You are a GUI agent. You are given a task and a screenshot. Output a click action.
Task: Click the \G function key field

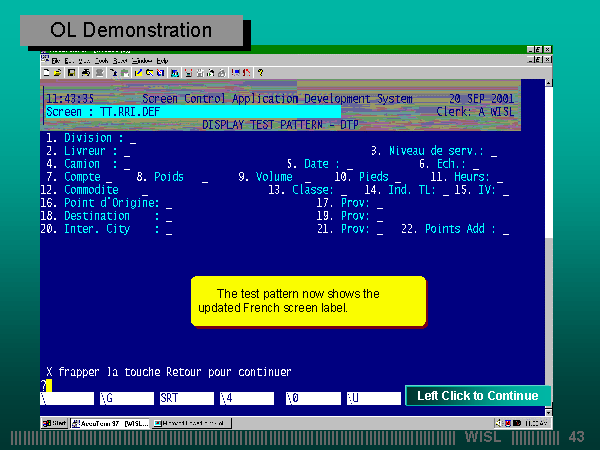pyautogui.click(x=126, y=398)
